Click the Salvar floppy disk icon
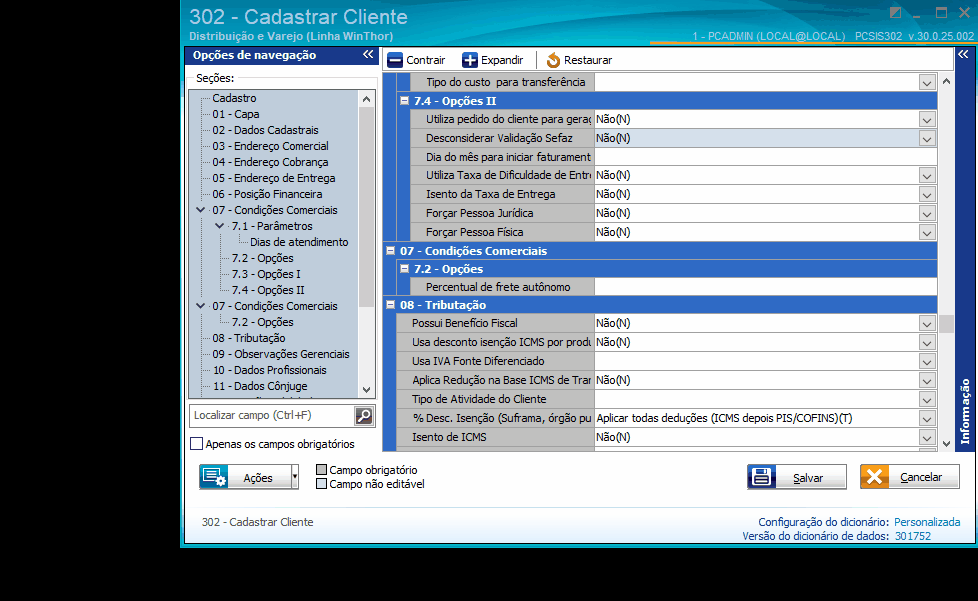Image resolution: width=978 pixels, height=601 pixels. [x=762, y=477]
